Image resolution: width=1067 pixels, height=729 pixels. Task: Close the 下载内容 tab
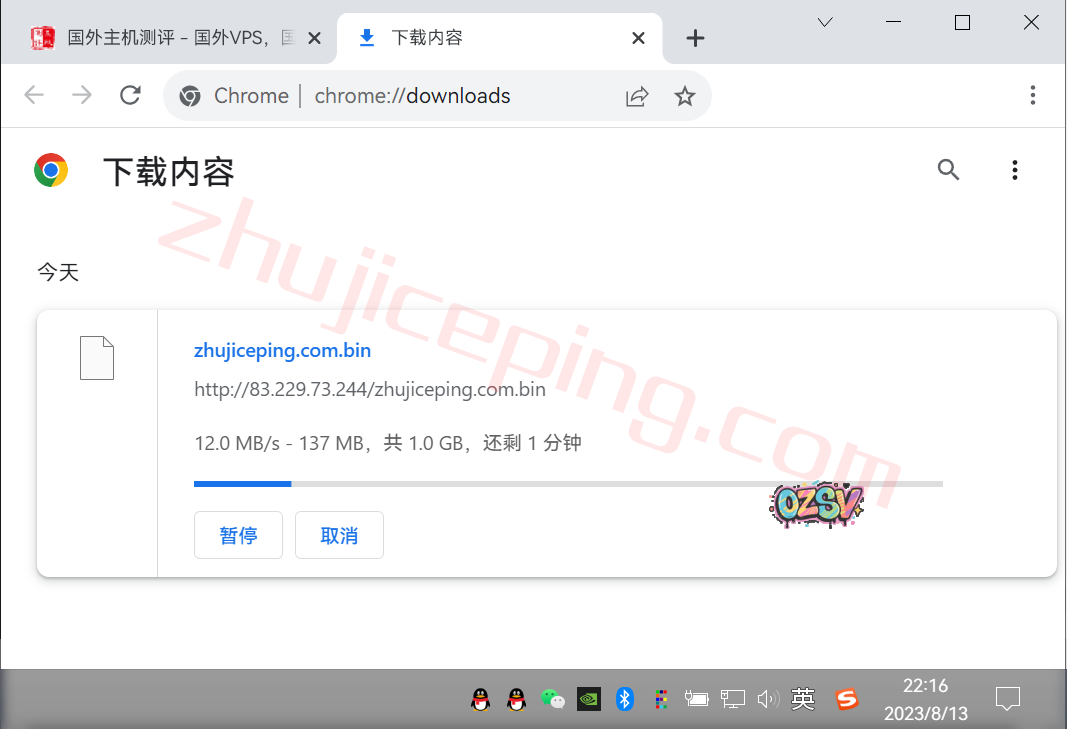click(639, 38)
